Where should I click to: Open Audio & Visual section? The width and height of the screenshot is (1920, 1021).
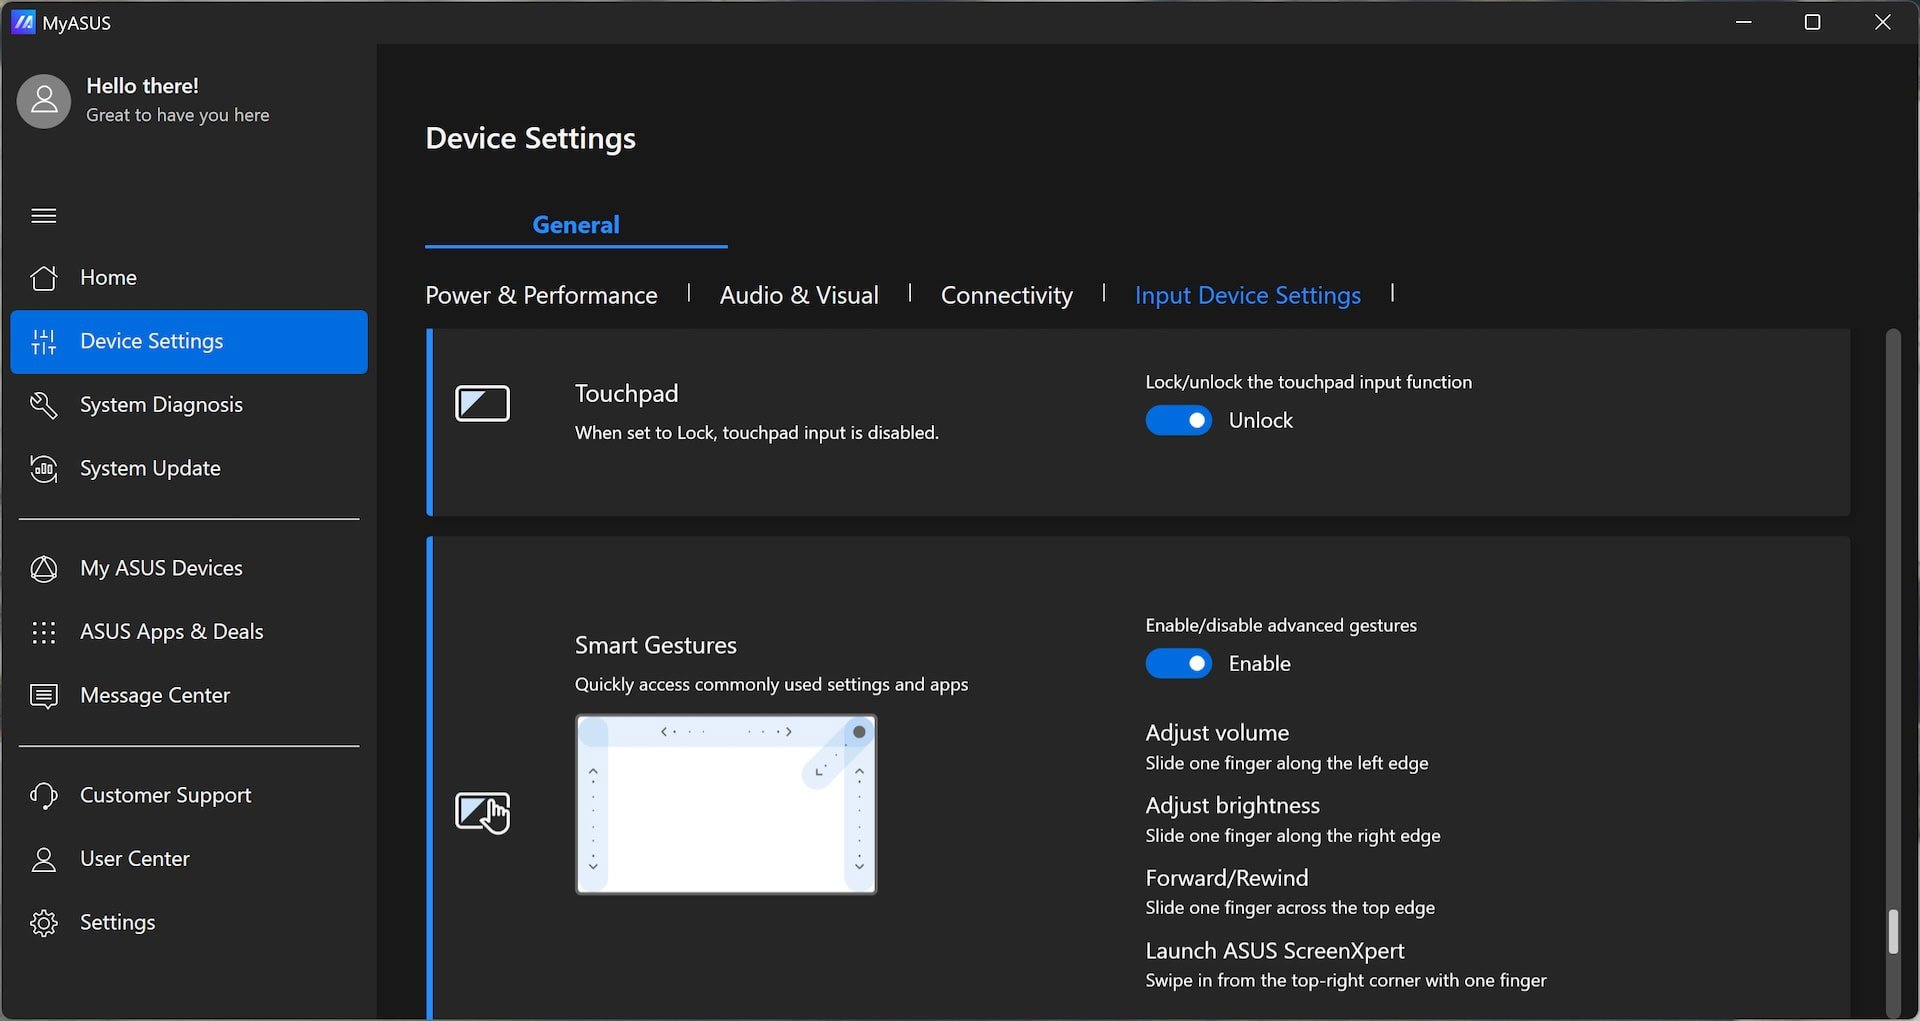799,295
